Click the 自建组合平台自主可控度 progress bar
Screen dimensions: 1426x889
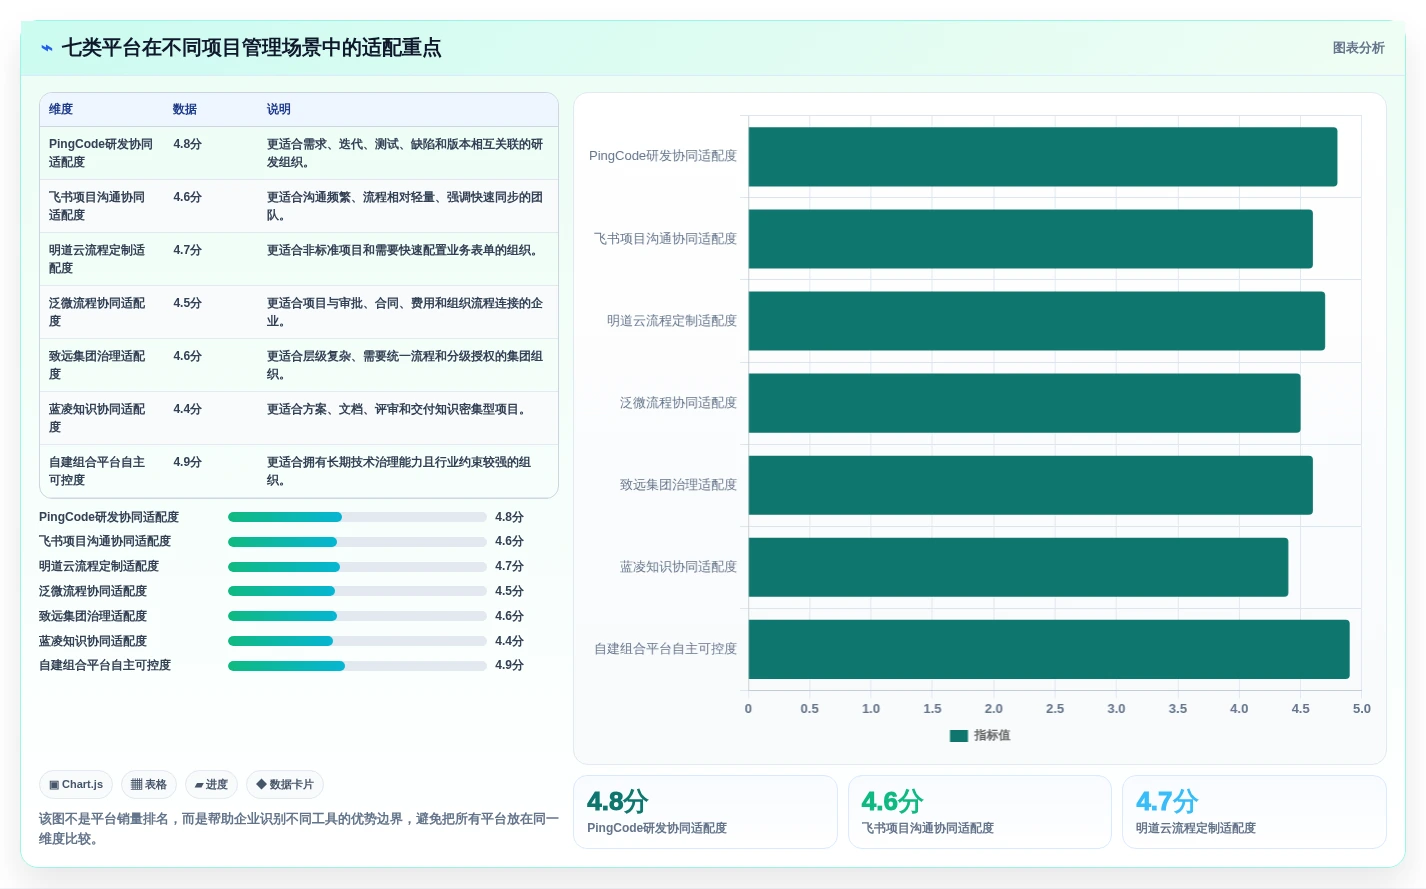tap(357, 666)
